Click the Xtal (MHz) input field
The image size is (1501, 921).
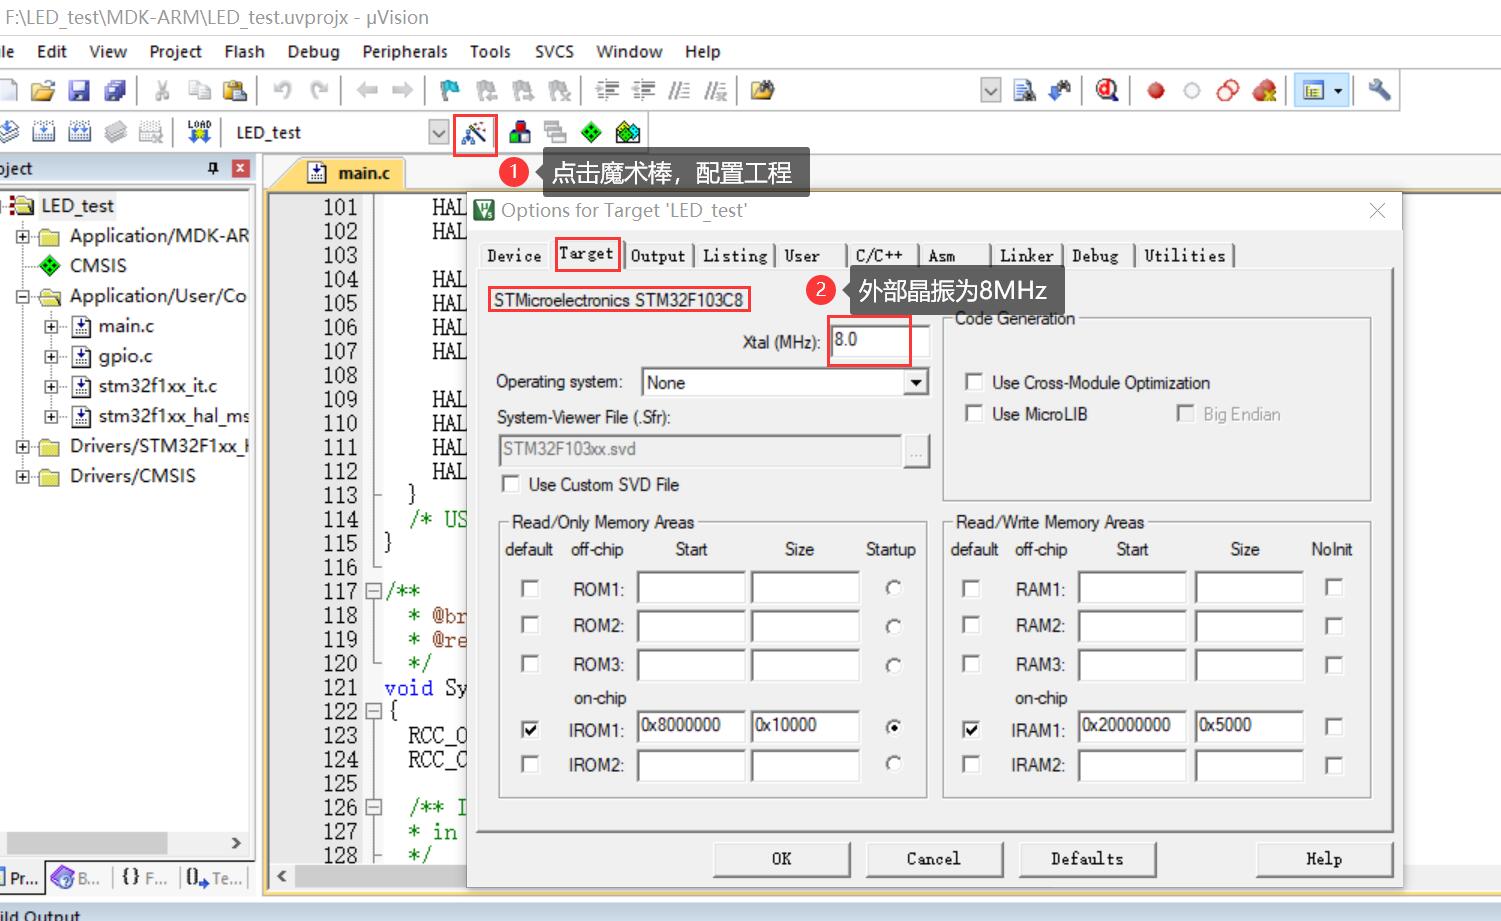[x=879, y=340]
